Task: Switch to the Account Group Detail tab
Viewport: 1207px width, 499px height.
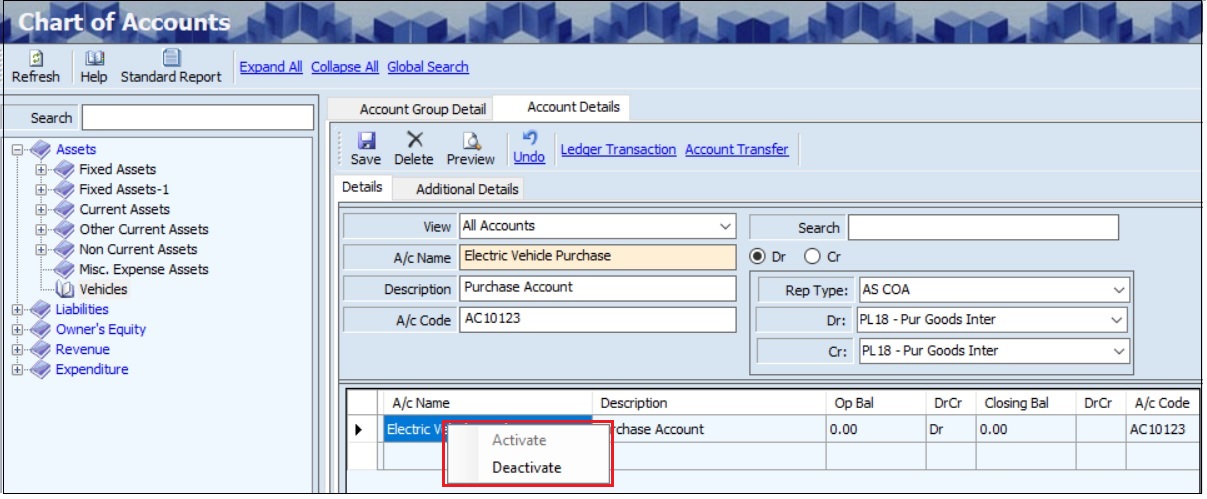Action: (x=422, y=109)
